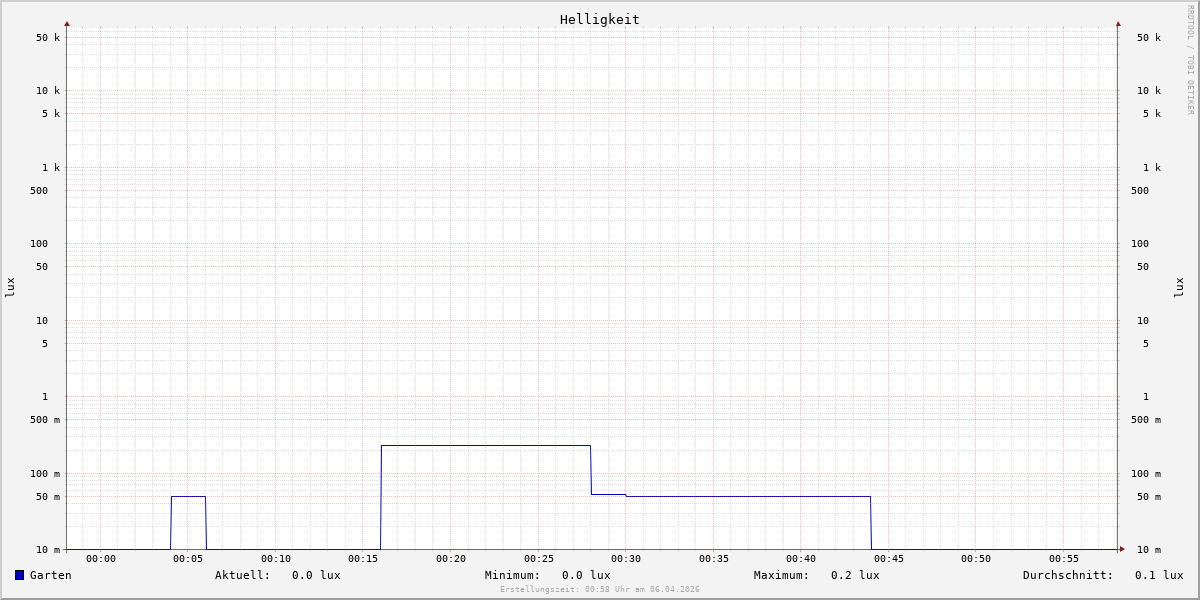This screenshot has height=600, width=1200.
Task: Click the "Durchschnitt:" label in the legend
Action: [x=1068, y=575]
